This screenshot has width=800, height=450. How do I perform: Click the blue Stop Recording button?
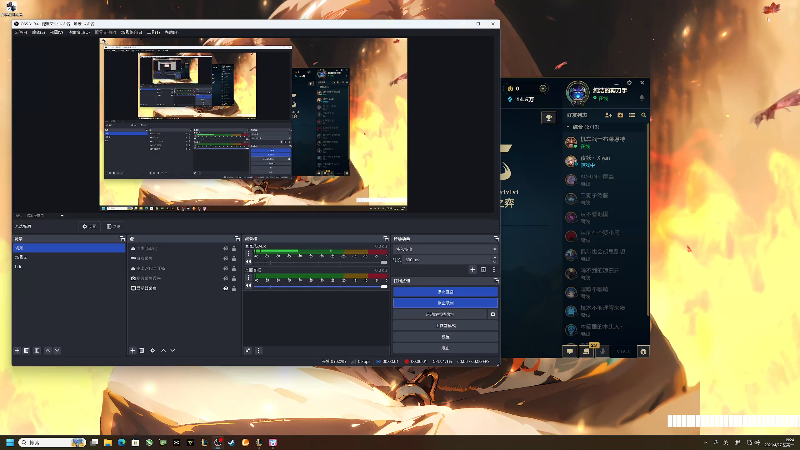click(445, 303)
